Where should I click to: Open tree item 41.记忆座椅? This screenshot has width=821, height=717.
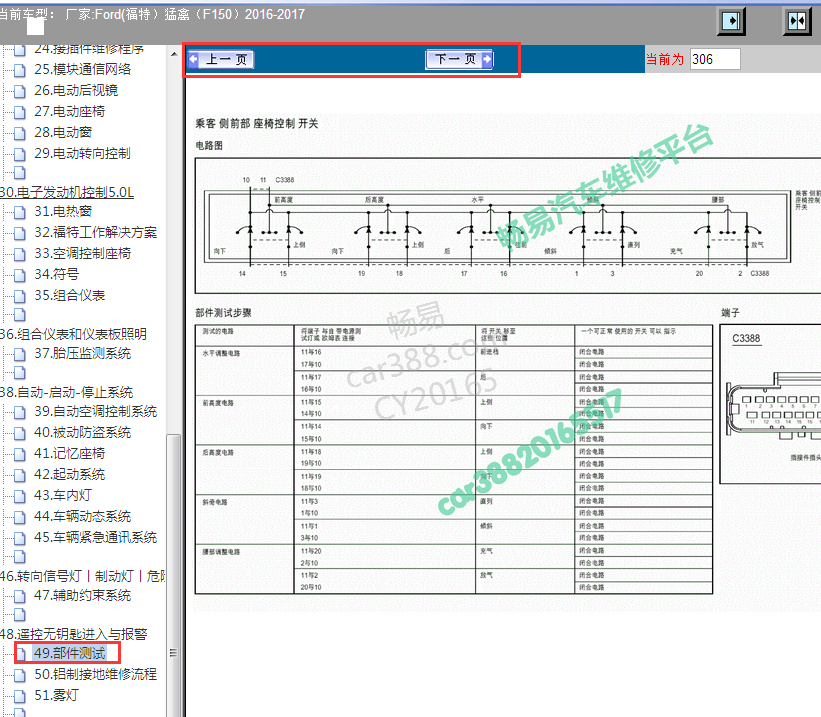(70, 453)
